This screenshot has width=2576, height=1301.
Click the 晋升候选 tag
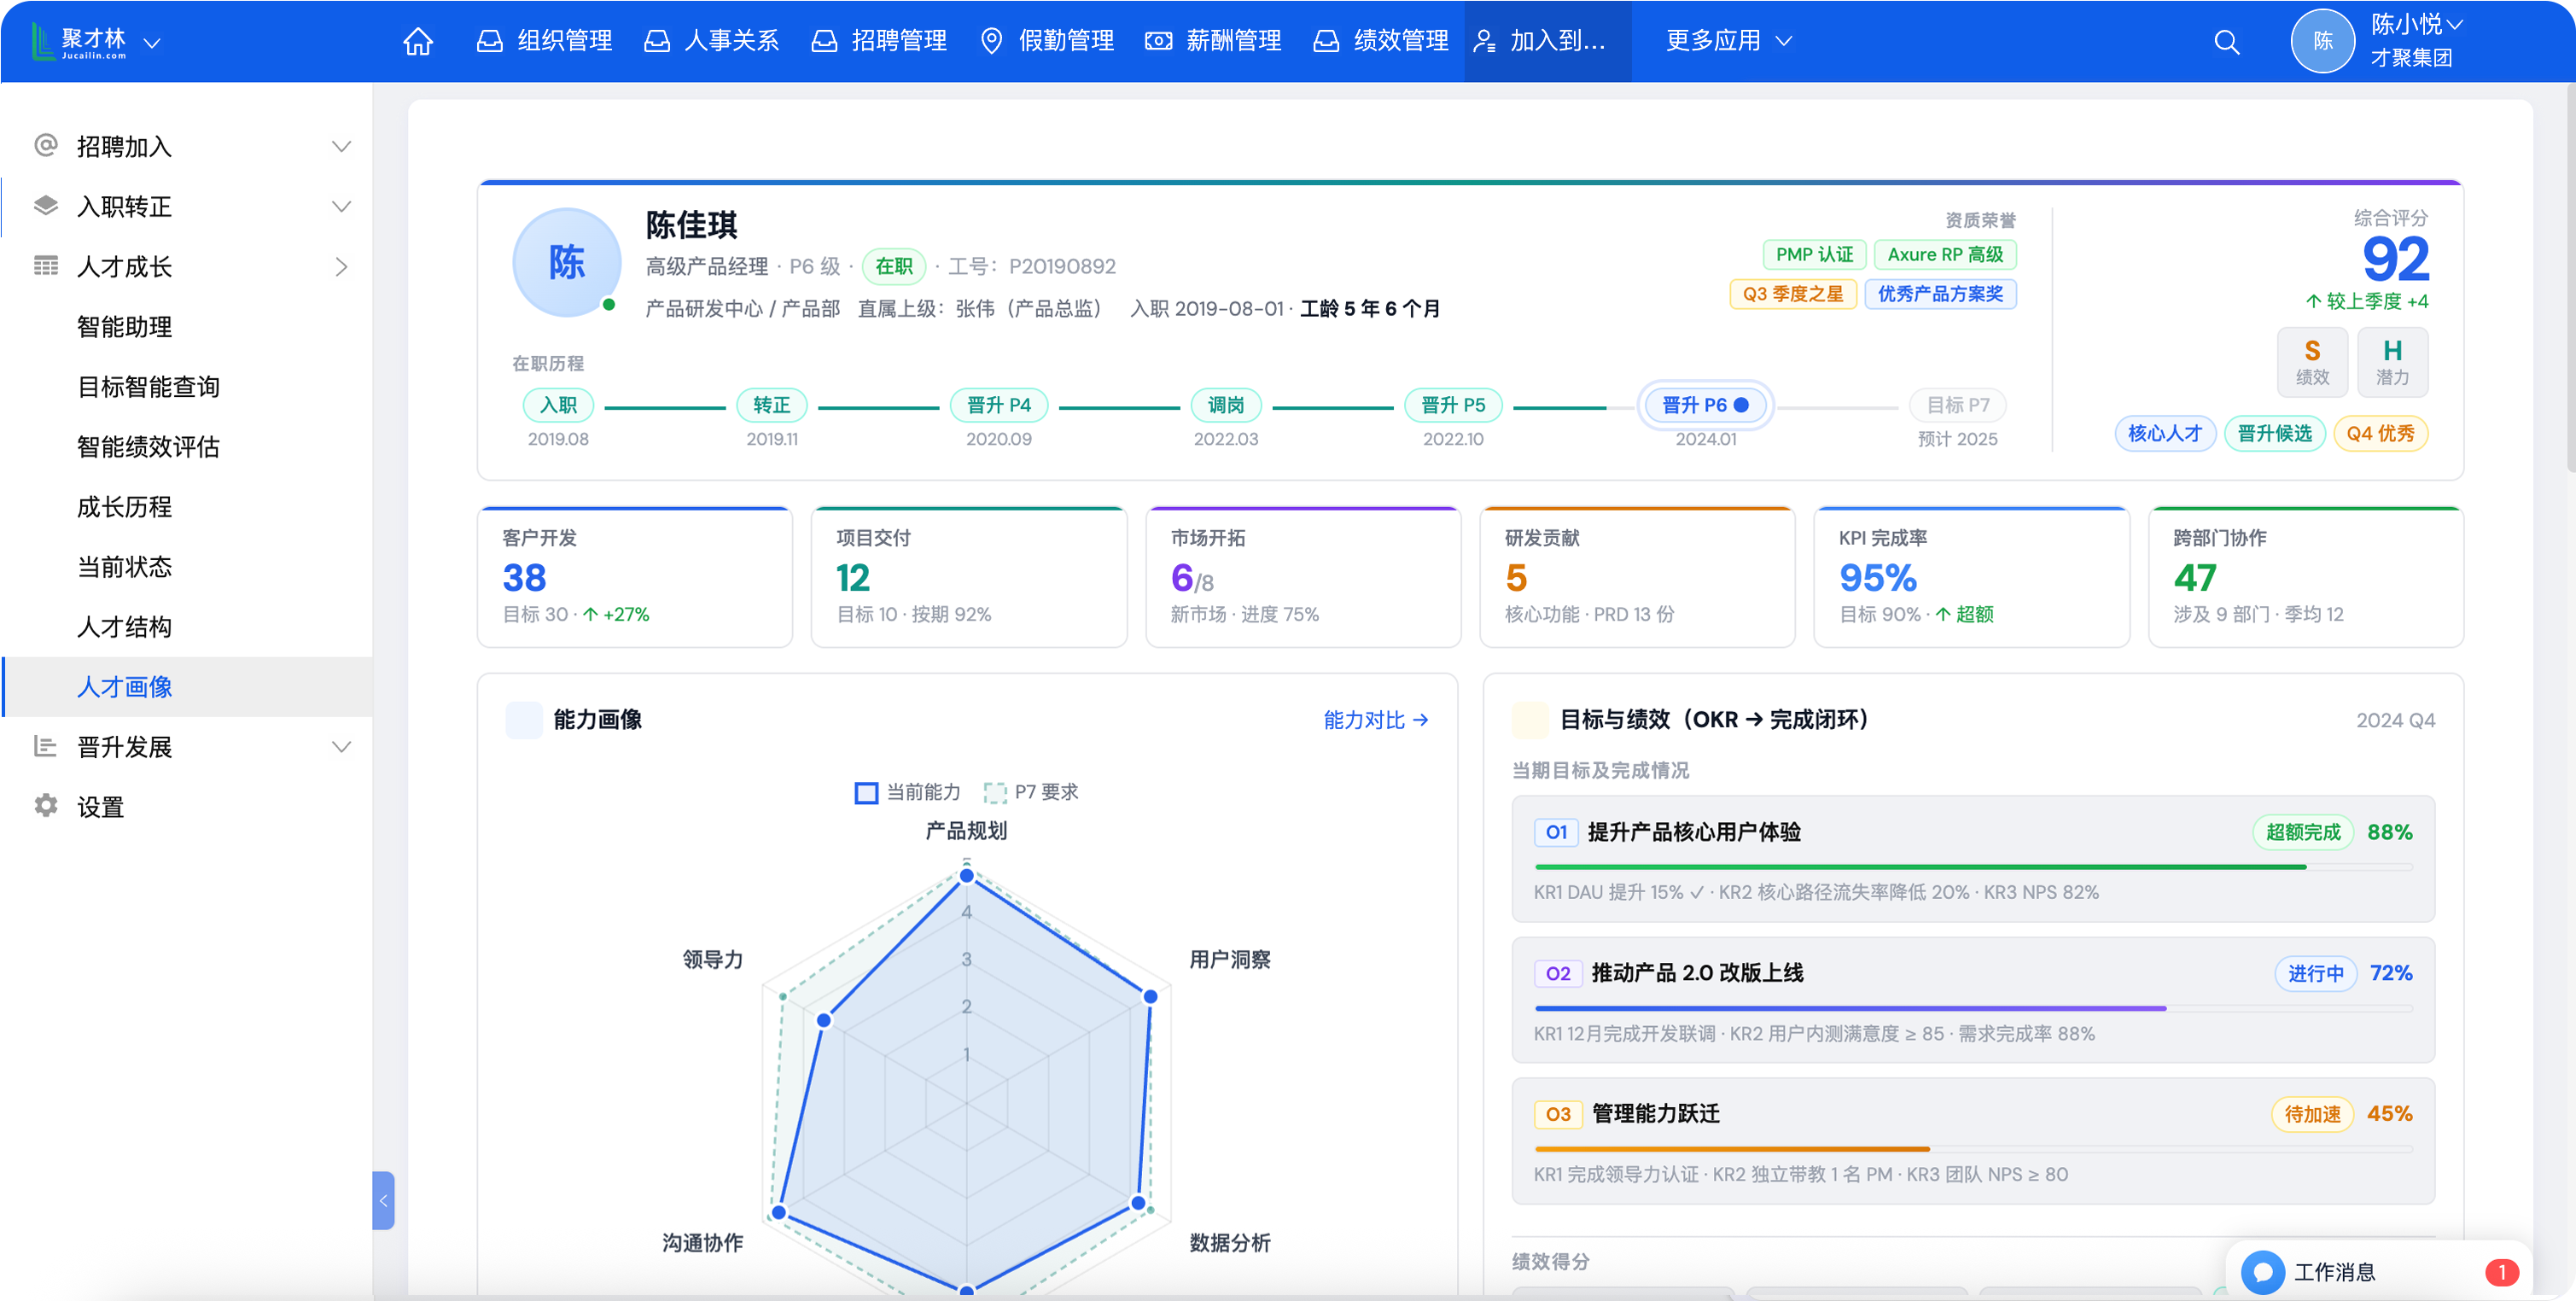2274,433
